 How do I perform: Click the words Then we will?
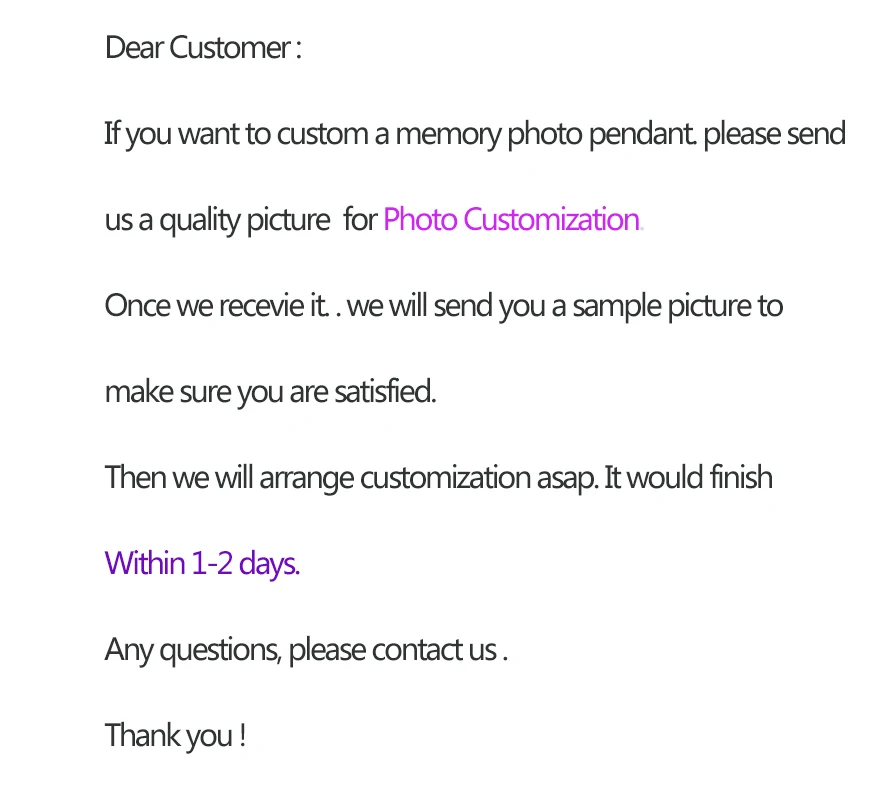(x=179, y=477)
